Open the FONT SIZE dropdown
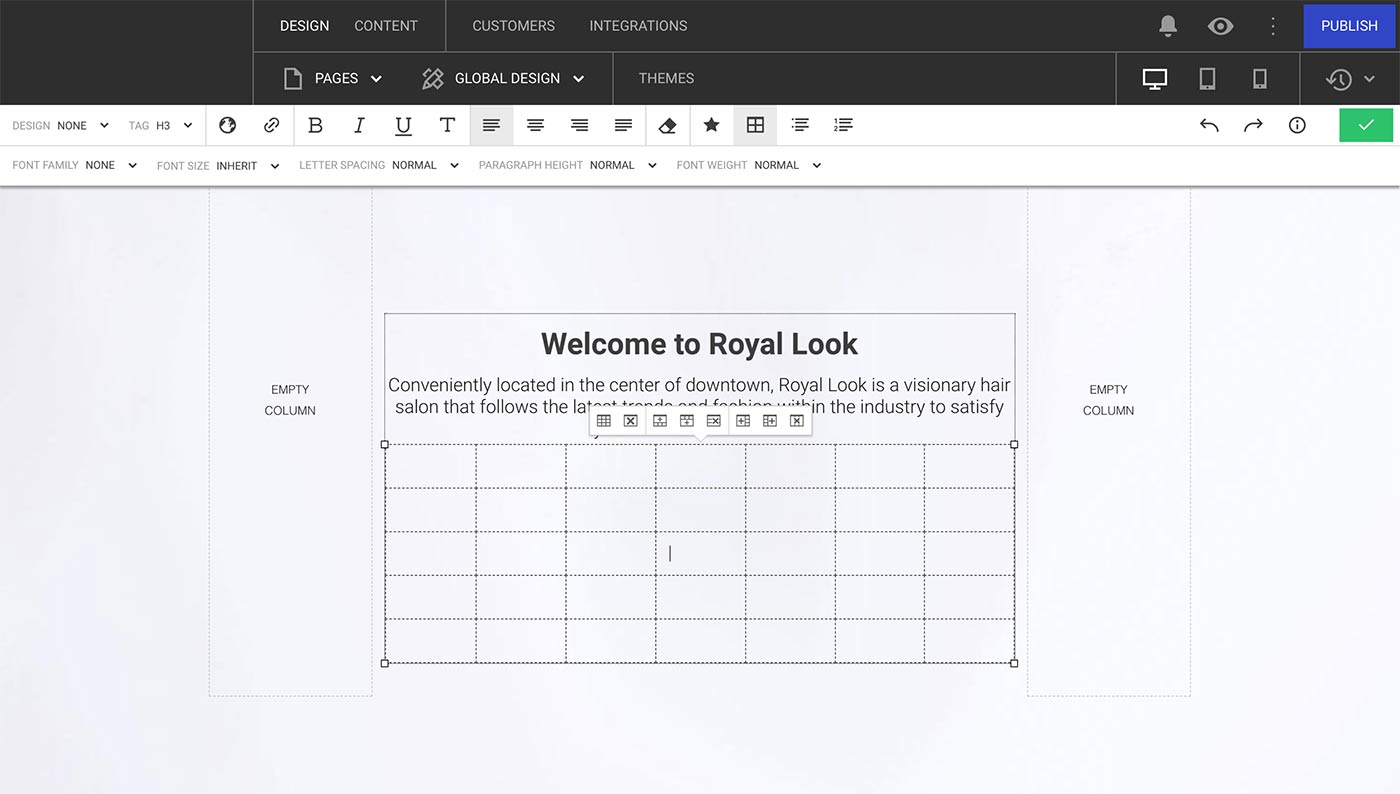The width and height of the screenshot is (1400, 794). [x=218, y=166]
